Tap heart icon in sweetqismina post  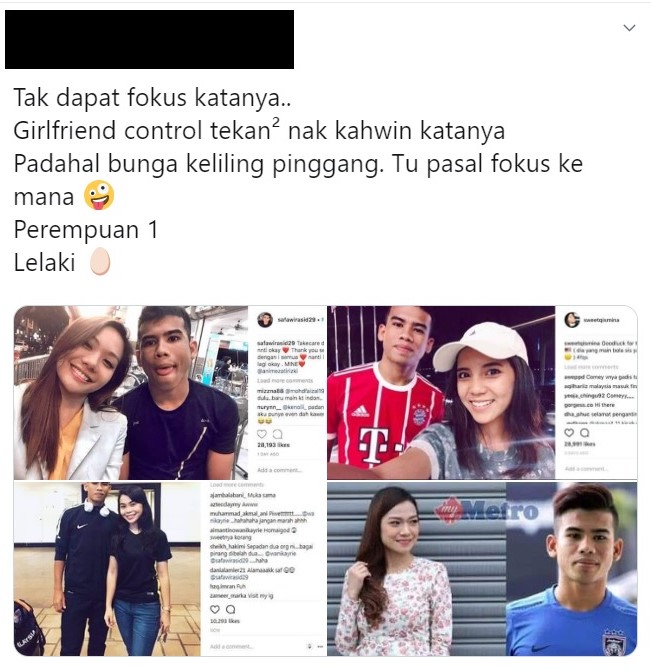click(x=569, y=432)
